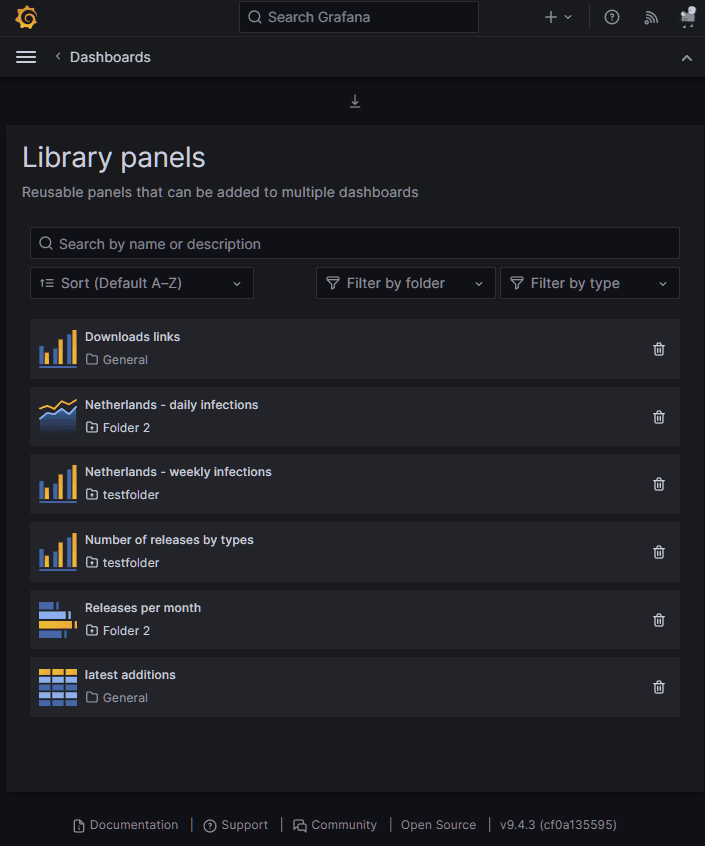Delete the Releases per month panel

(658, 620)
